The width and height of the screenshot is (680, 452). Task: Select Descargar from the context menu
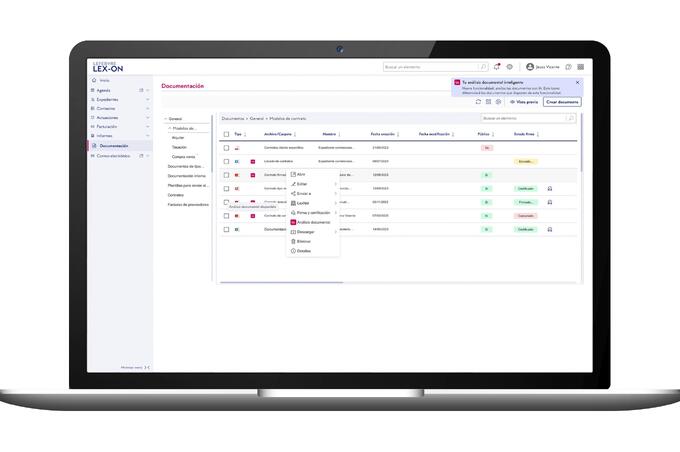click(313, 232)
